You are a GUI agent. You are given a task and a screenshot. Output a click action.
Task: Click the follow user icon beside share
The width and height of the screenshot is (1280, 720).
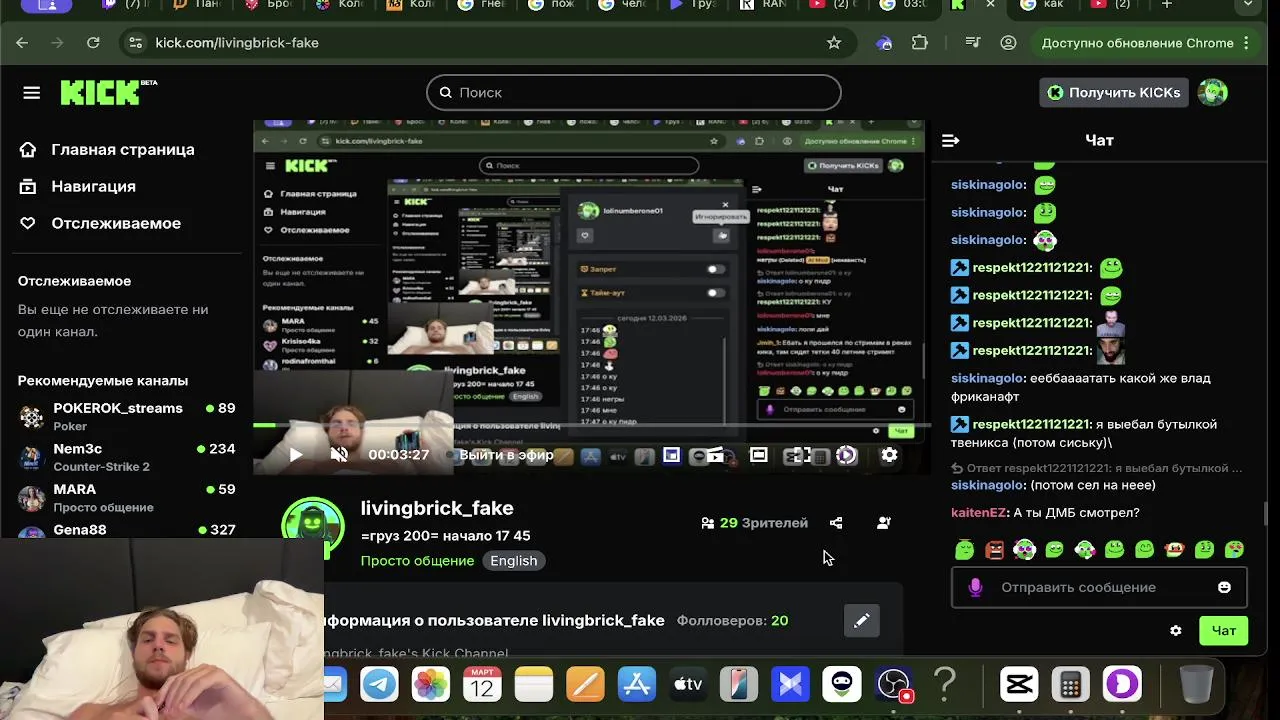[884, 523]
